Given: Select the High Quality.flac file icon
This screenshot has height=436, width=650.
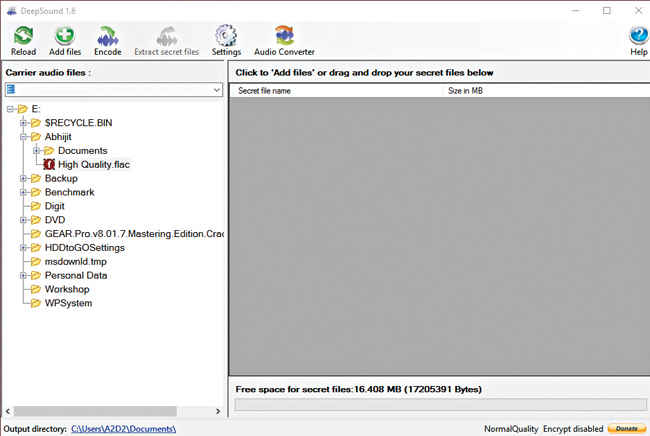Looking at the screenshot, I should click(x=49, y=165).
